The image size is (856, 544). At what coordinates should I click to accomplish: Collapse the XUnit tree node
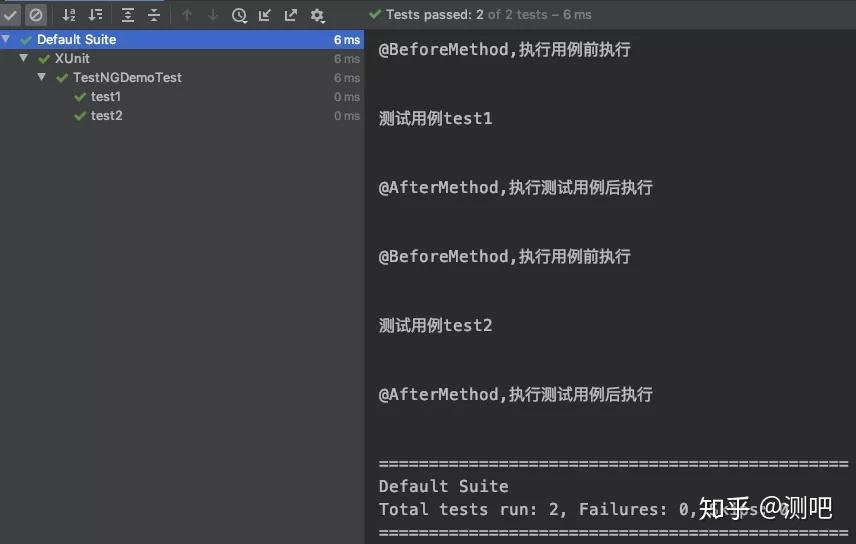point(23,58)
